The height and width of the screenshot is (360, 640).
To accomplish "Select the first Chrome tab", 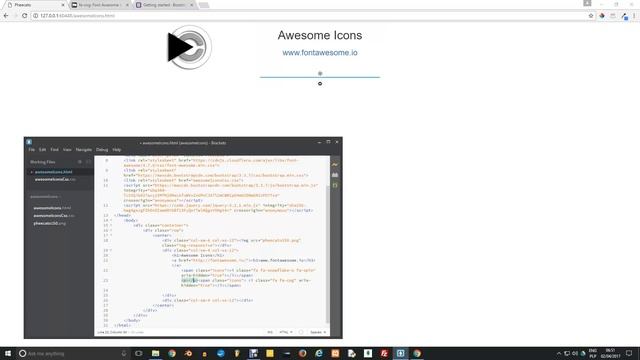I will click(35, 5).
